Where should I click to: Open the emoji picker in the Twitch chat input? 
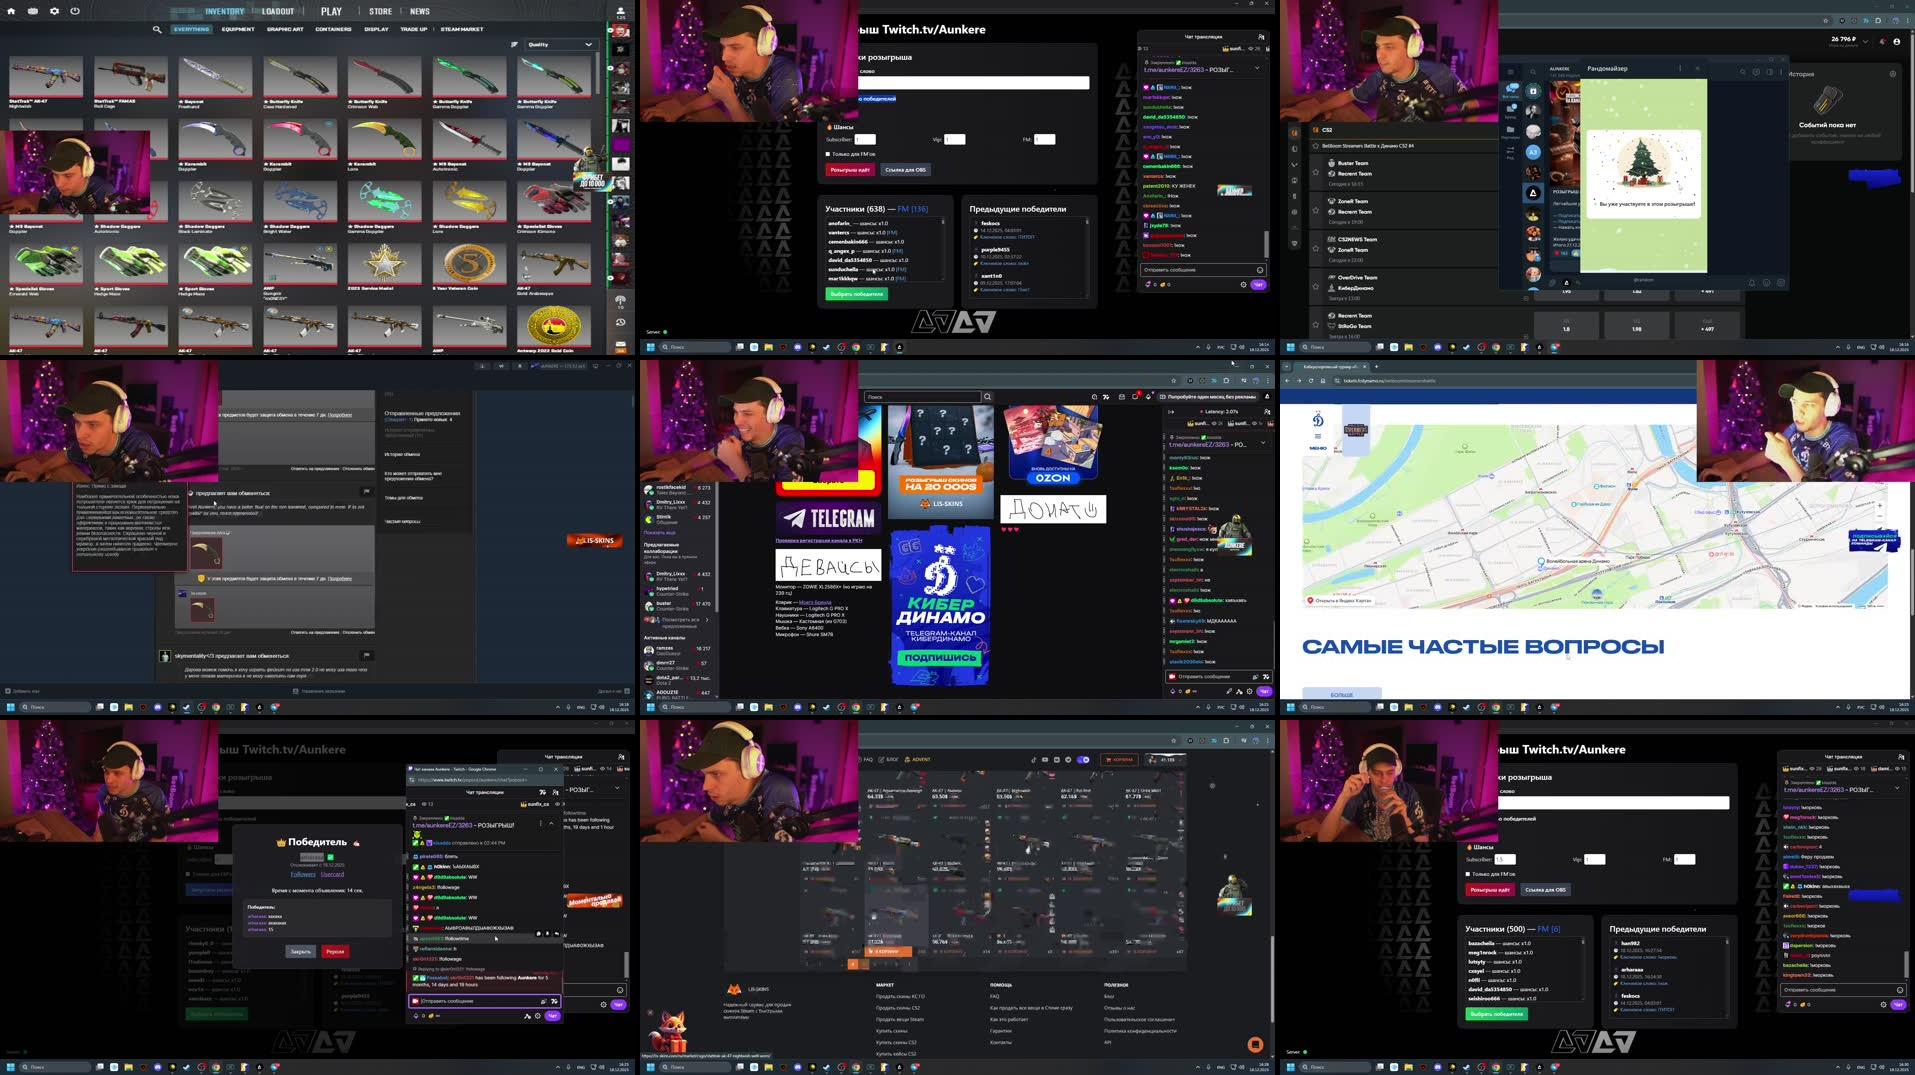click(1260, 270)
